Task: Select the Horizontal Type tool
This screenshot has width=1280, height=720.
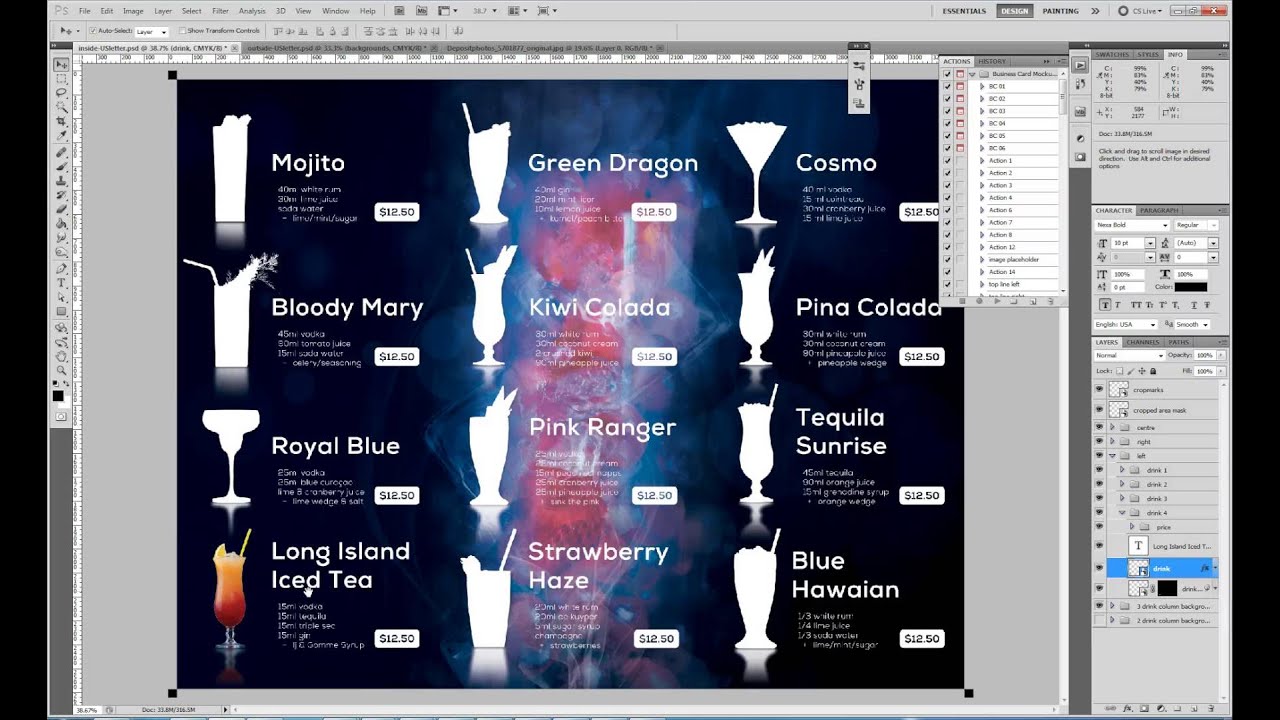Action: coord(62,283)
